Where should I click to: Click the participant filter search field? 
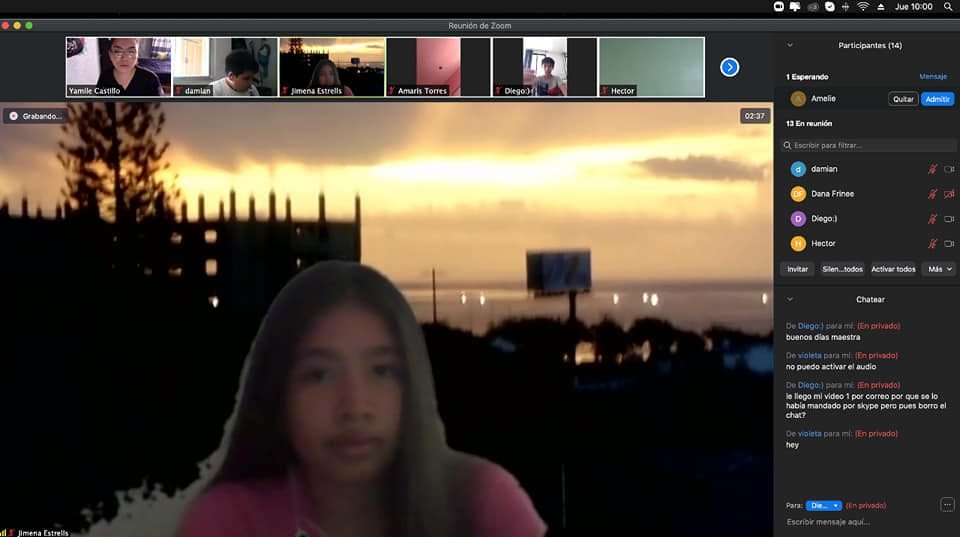(x=869, y=145)
